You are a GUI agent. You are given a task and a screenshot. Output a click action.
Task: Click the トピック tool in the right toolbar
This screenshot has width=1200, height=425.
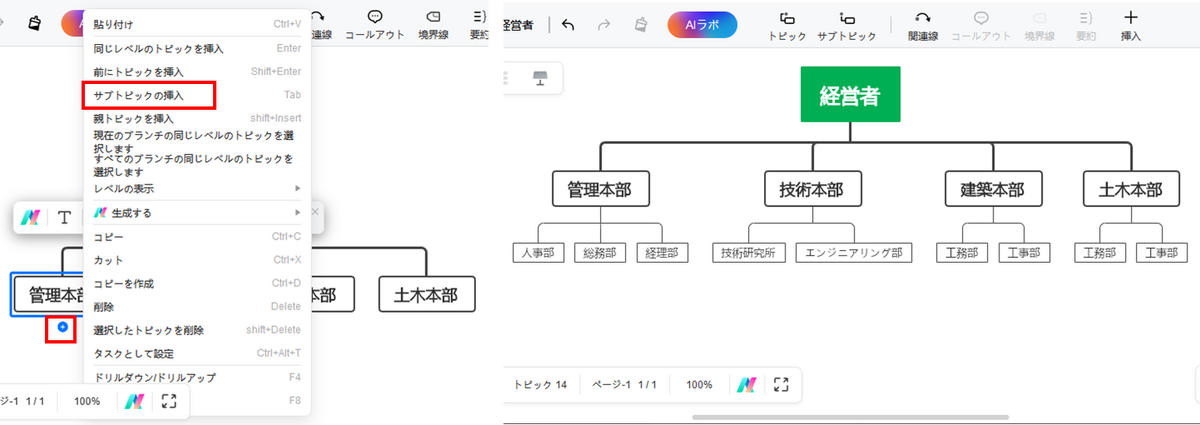[787, 26]
